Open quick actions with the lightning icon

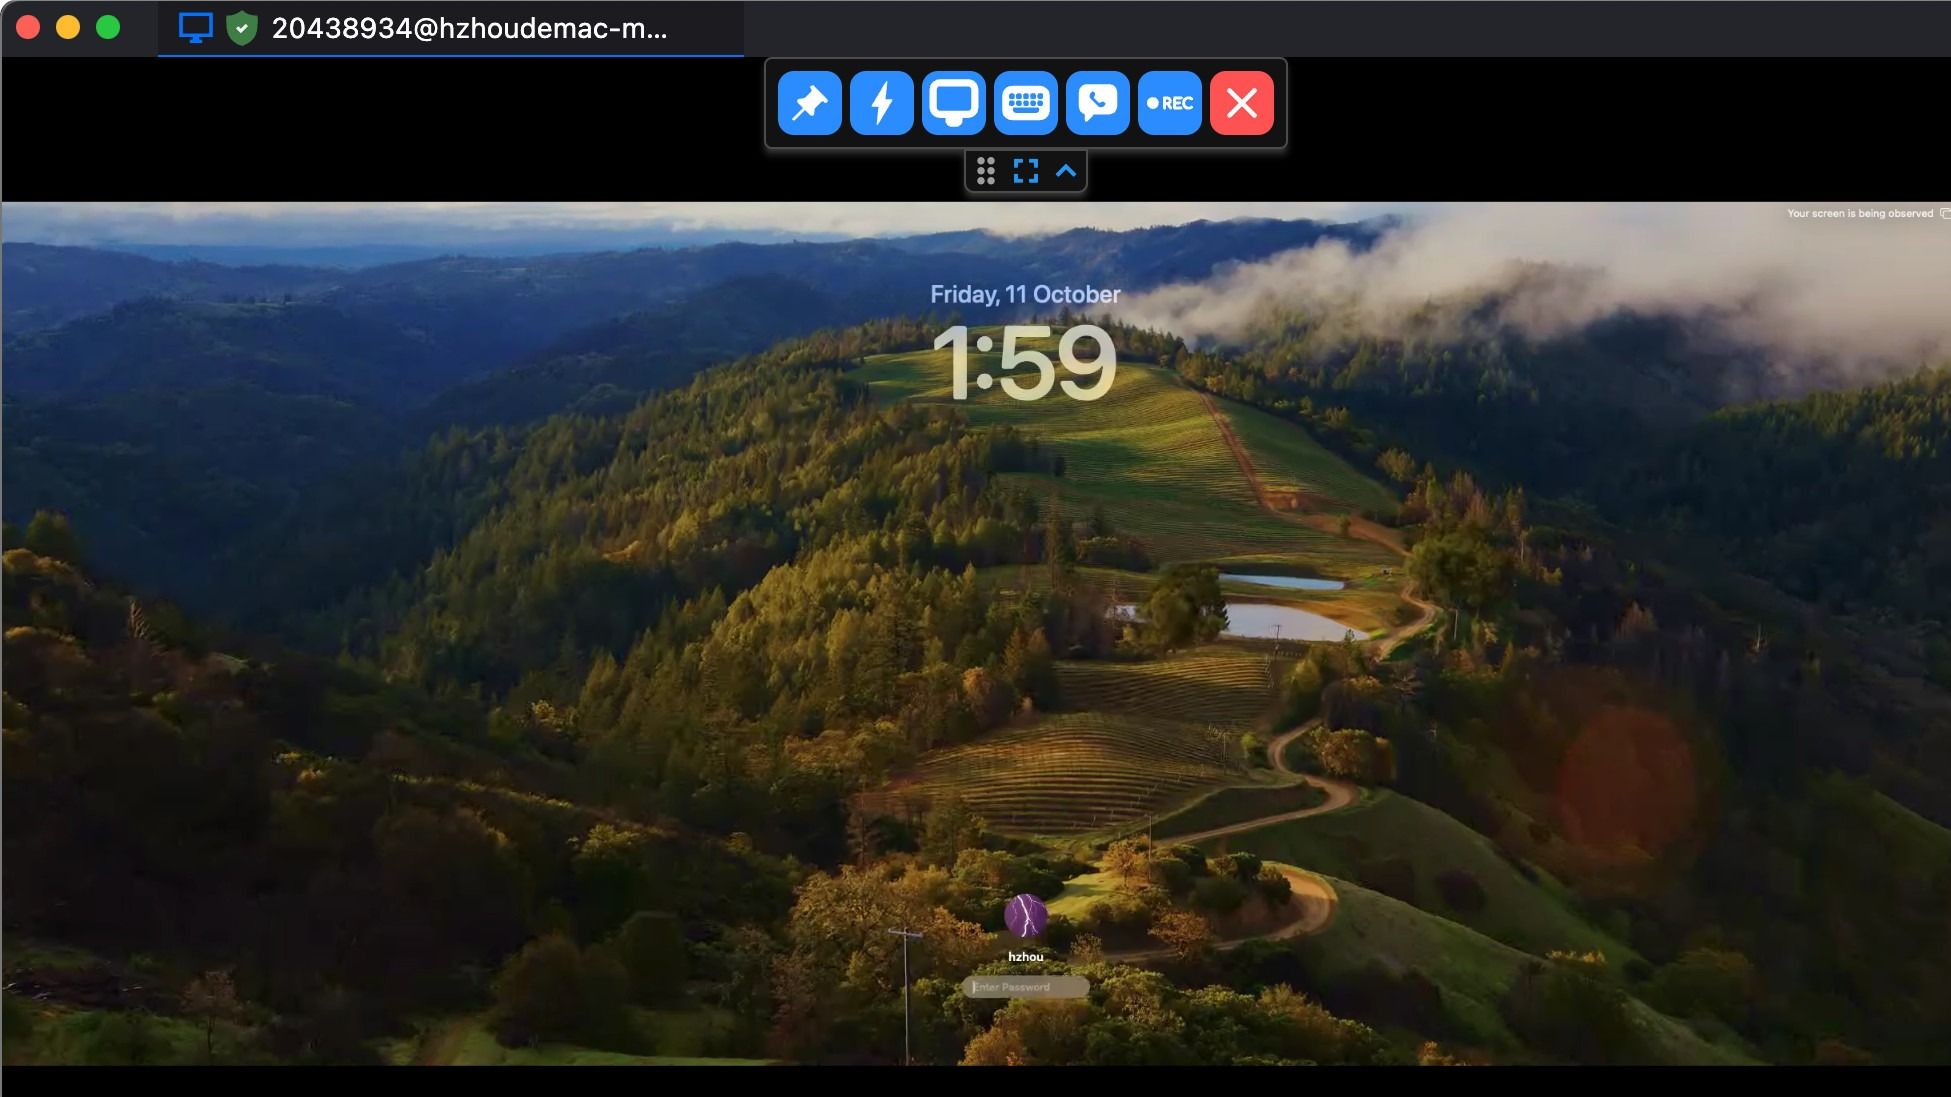(881, 102)
